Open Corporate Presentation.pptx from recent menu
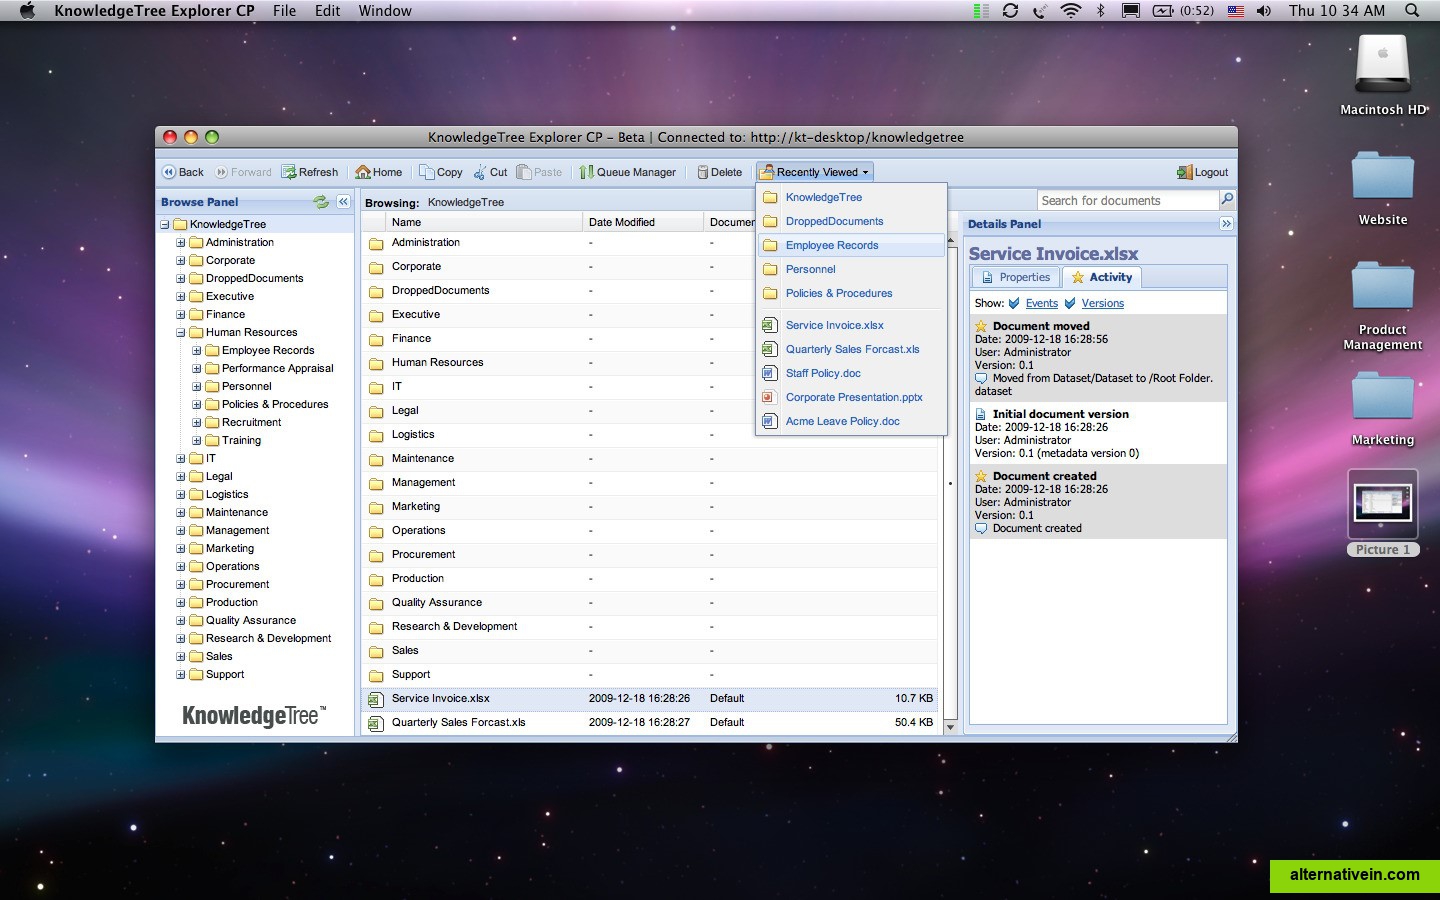This screenshot has width=1440, height=900. [852, 397]
